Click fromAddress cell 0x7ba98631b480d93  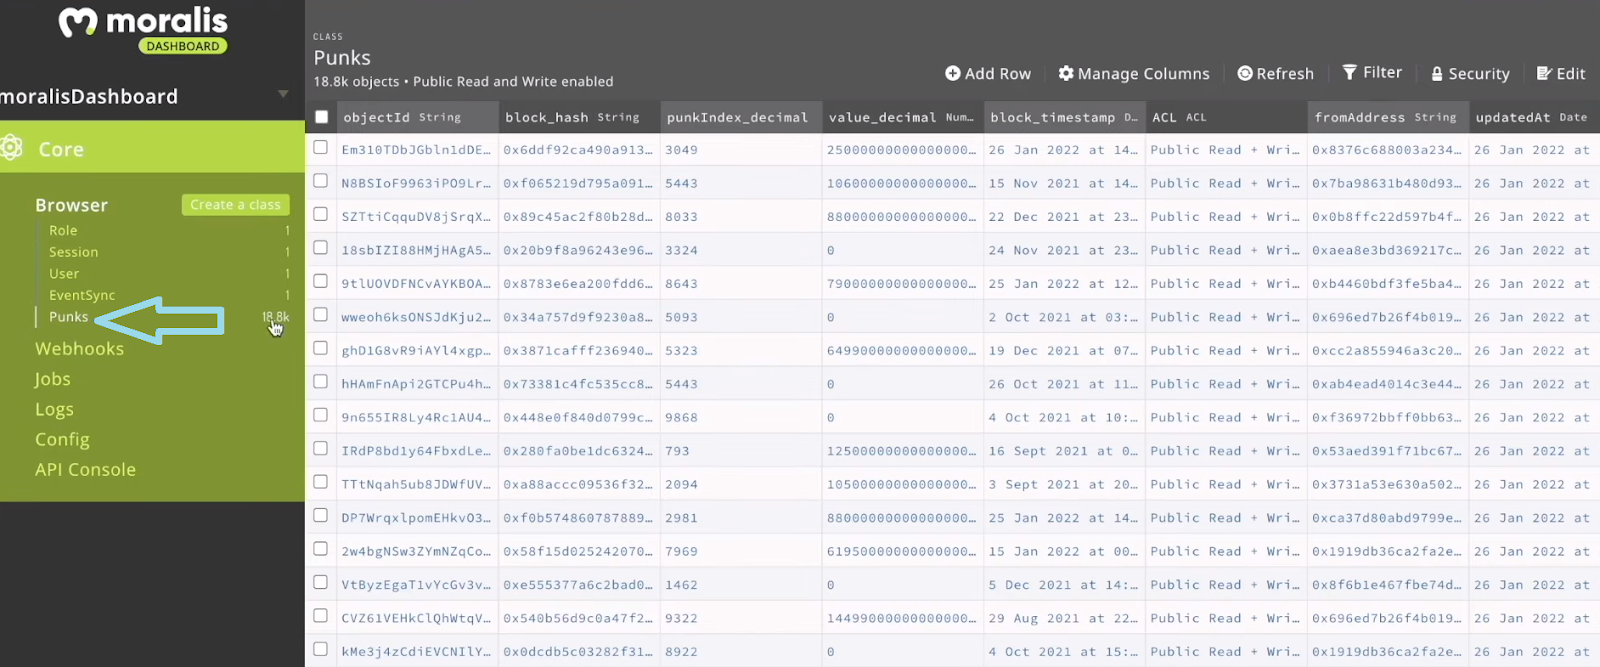point(1390,183)
